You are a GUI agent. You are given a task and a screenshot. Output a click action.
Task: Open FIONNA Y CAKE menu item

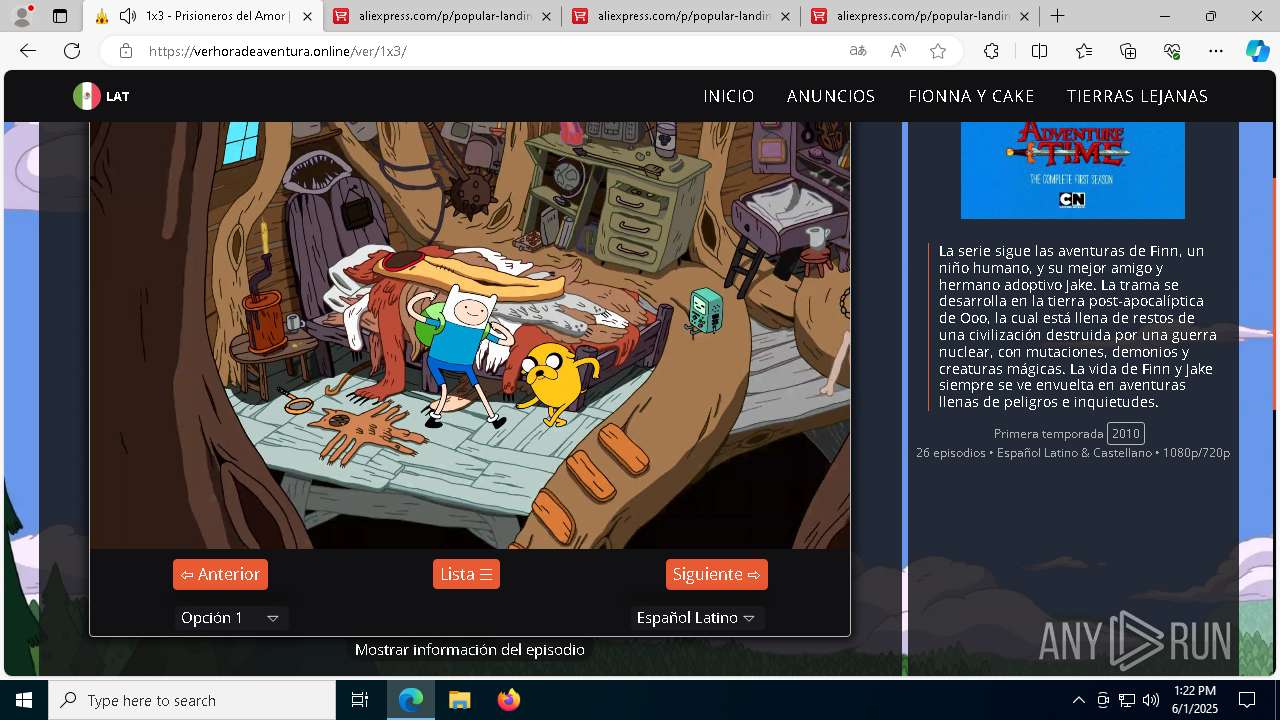[971, 96]
